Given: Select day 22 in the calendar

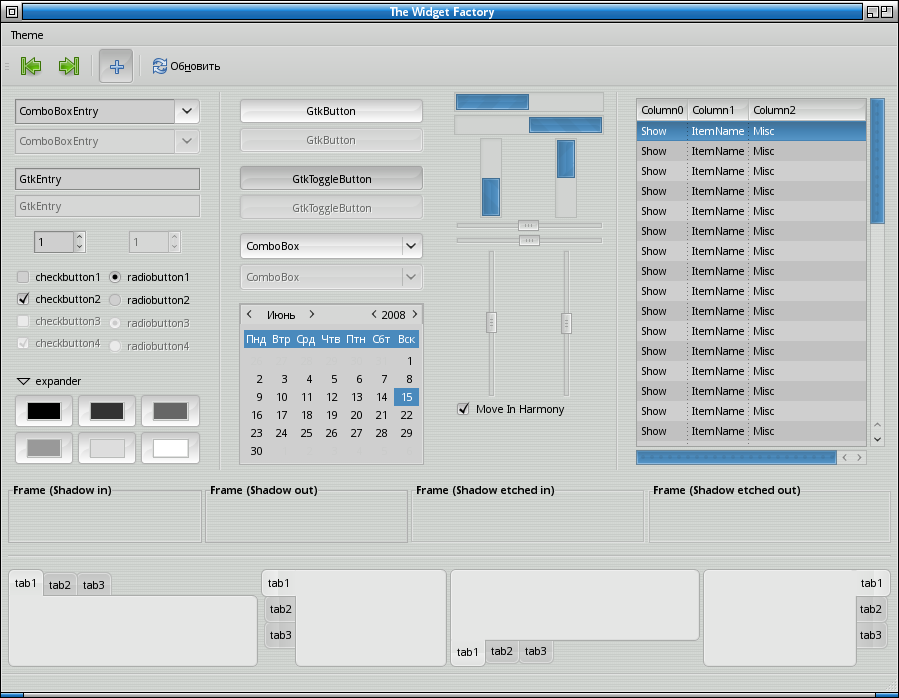Looking at the screenshot, I should coord(406,415).
